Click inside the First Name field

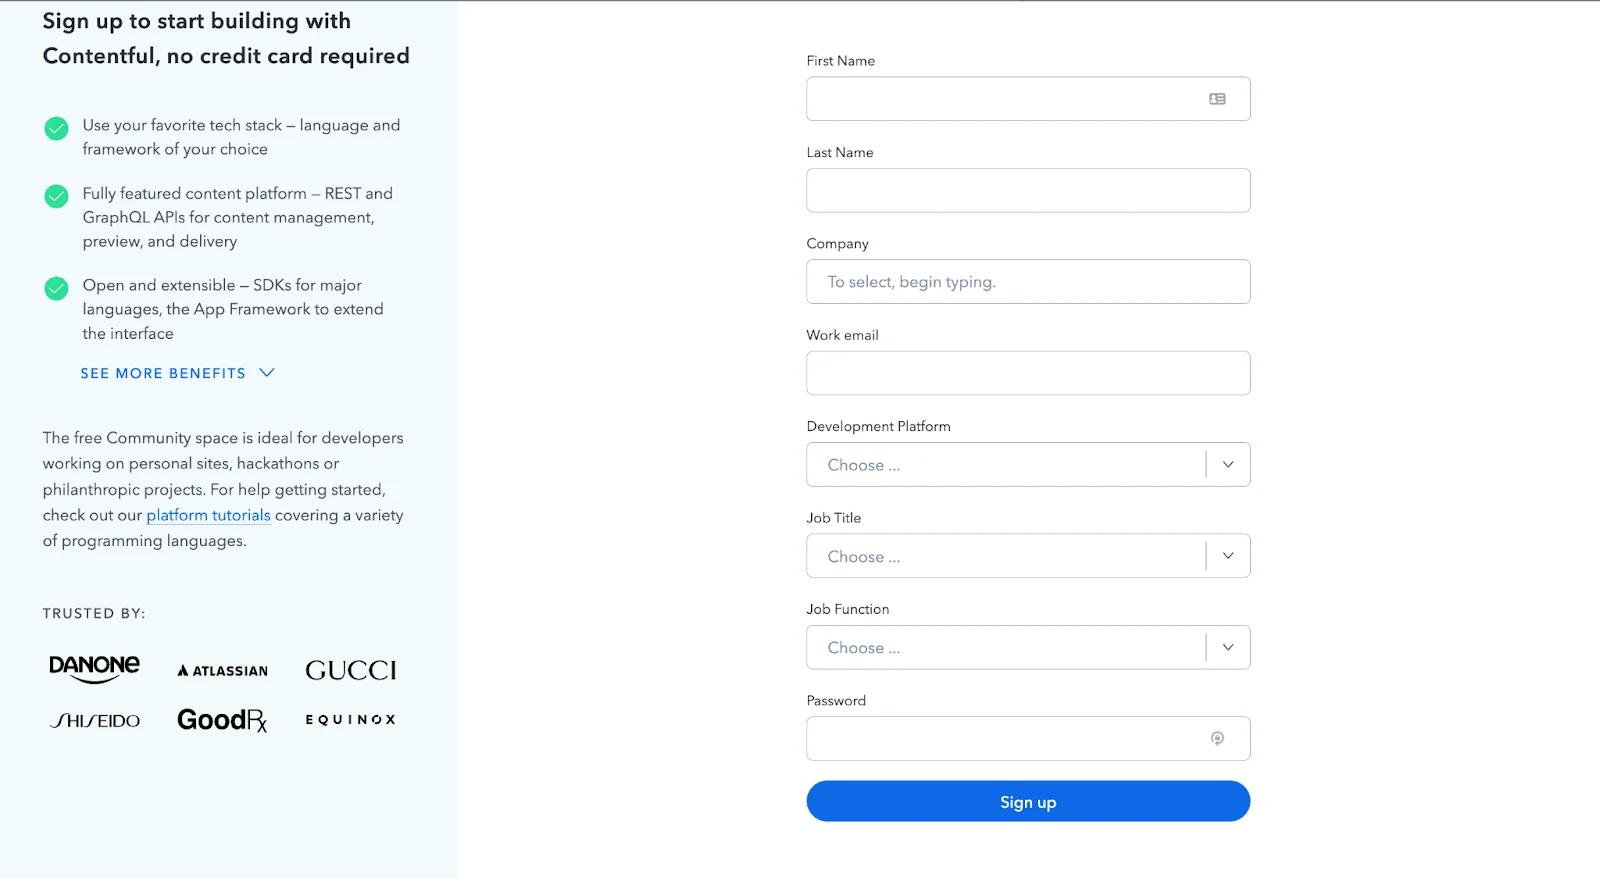tap(1000, 99)
